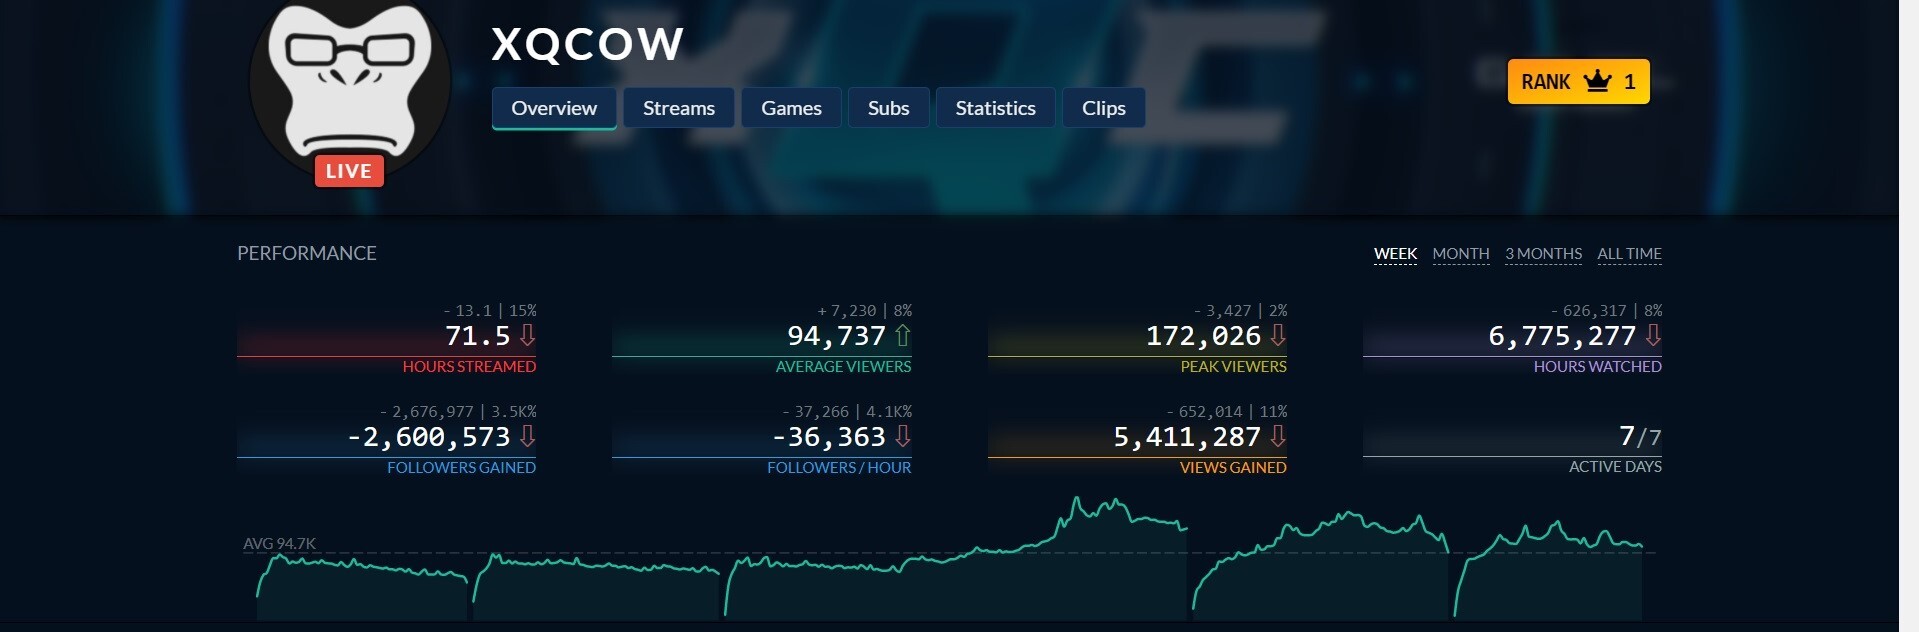This screenshot has width=1919, height=632.
Task: Click the 94,737 average viewers value
Action: click(837, 336)
